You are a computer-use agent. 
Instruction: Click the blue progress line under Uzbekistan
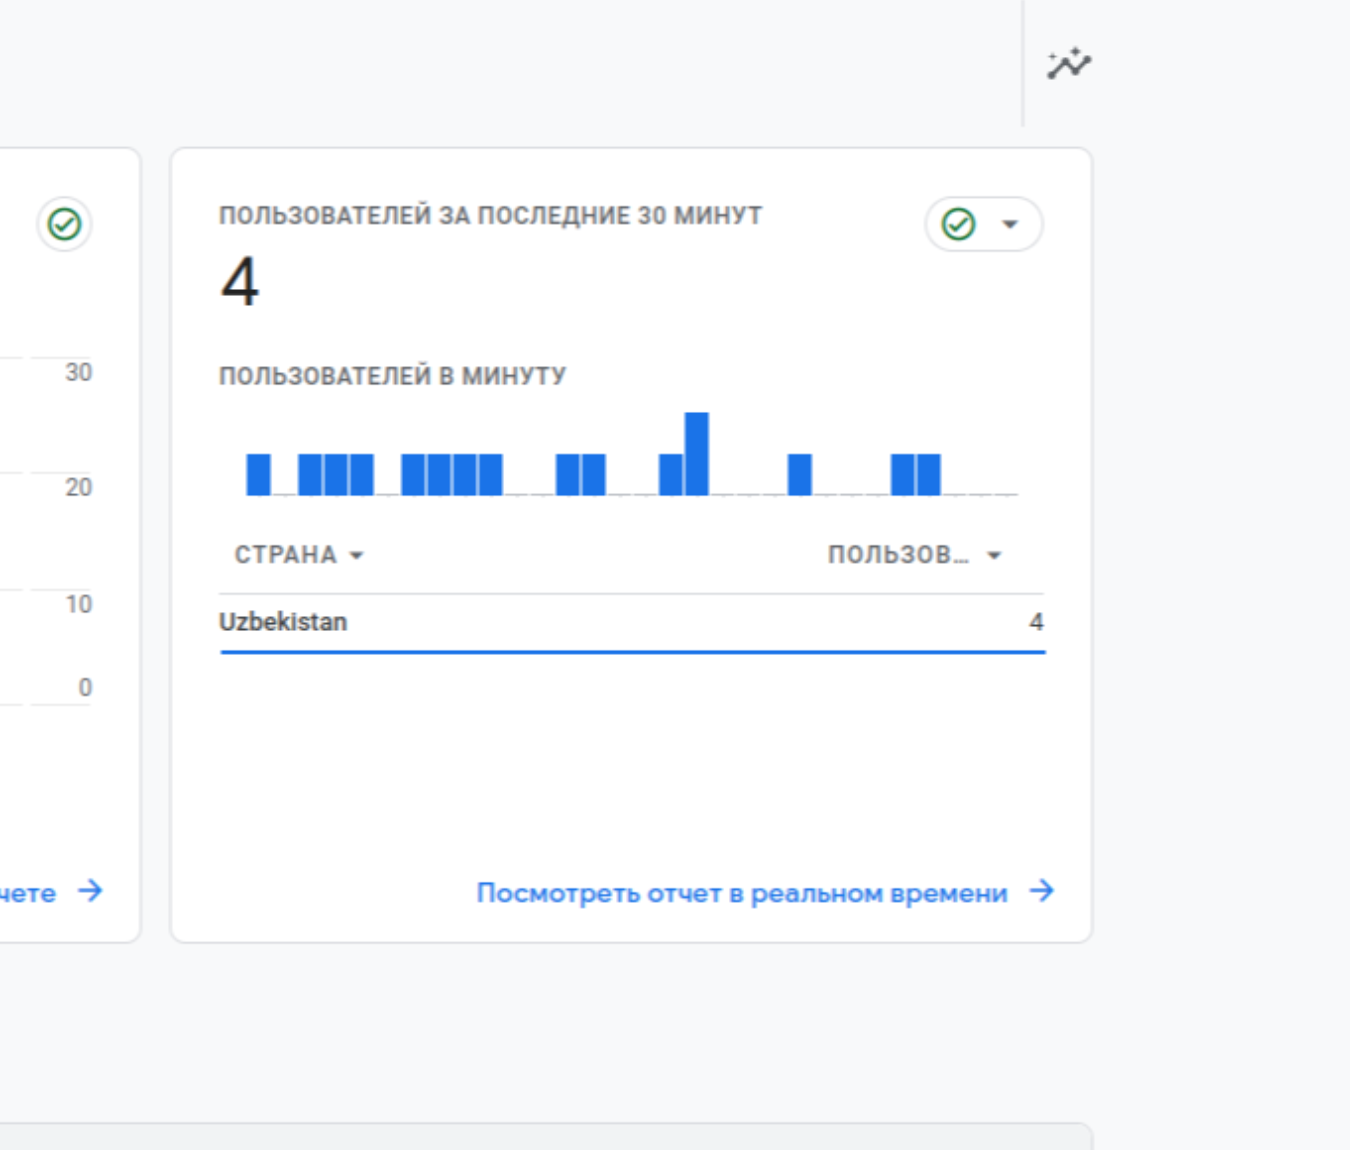[x=632, y=652]
